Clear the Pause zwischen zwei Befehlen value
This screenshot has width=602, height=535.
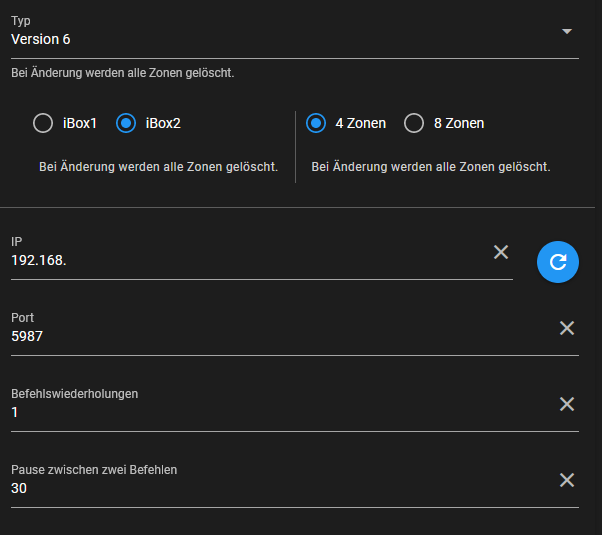567,480
